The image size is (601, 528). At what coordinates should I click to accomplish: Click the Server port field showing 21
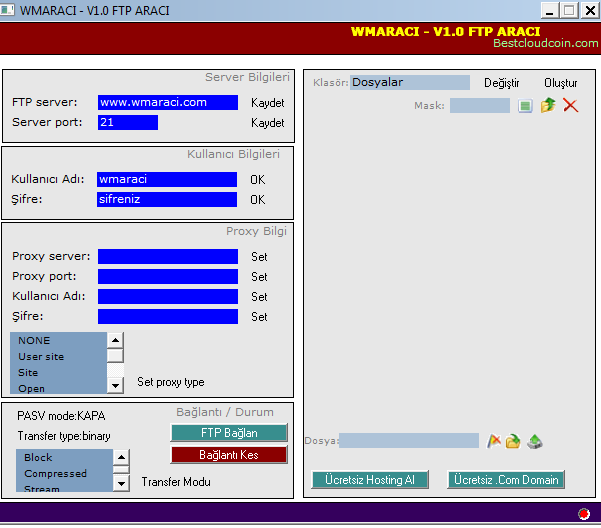[x=128, y=122]
